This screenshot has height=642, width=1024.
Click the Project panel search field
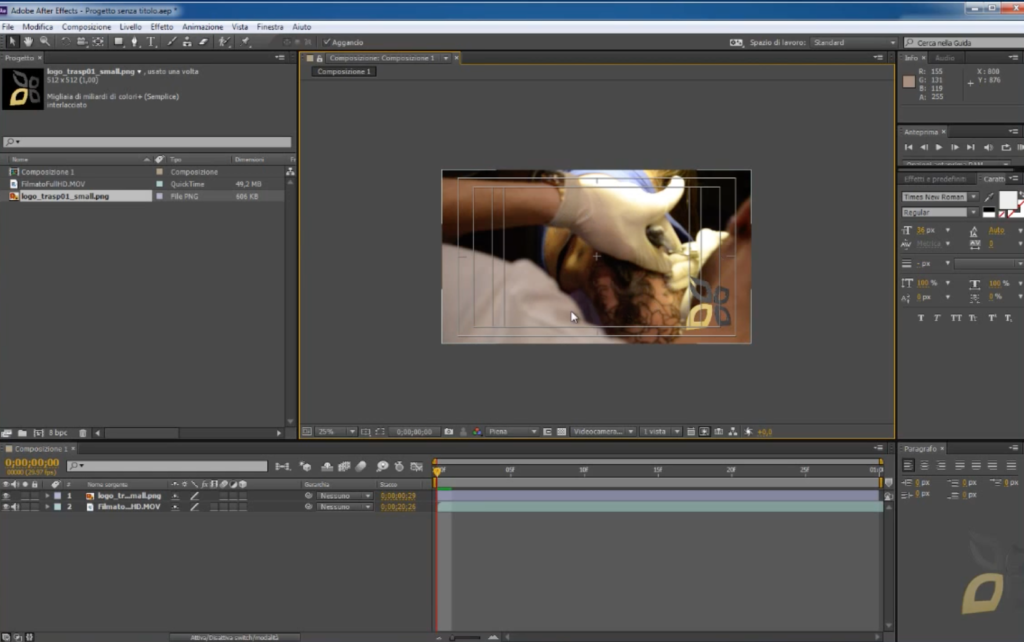pos(147,142)
